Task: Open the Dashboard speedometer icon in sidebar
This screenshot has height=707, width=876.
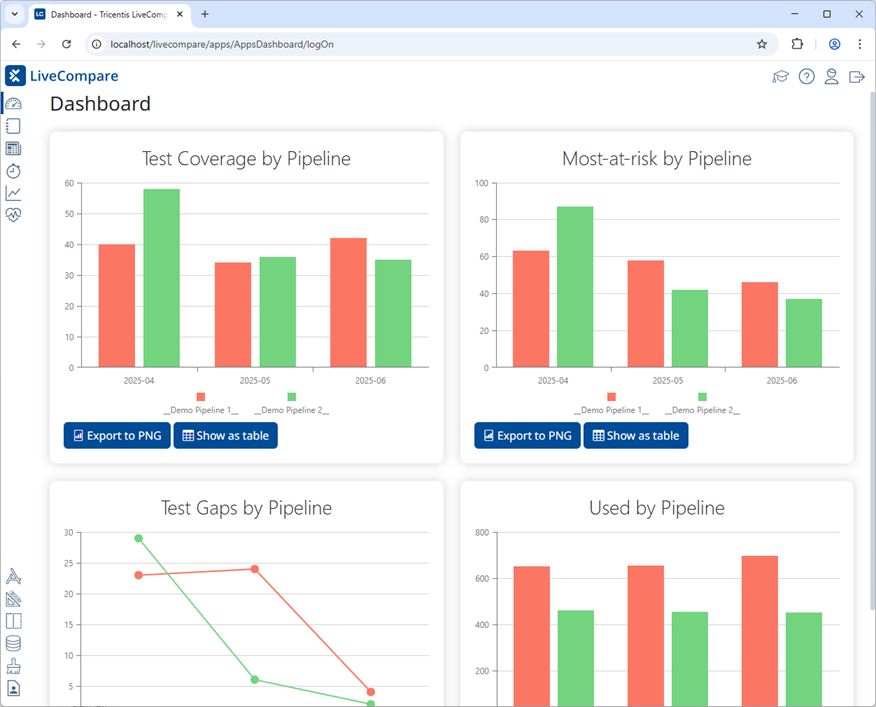Action: click(x=13, y=103)
